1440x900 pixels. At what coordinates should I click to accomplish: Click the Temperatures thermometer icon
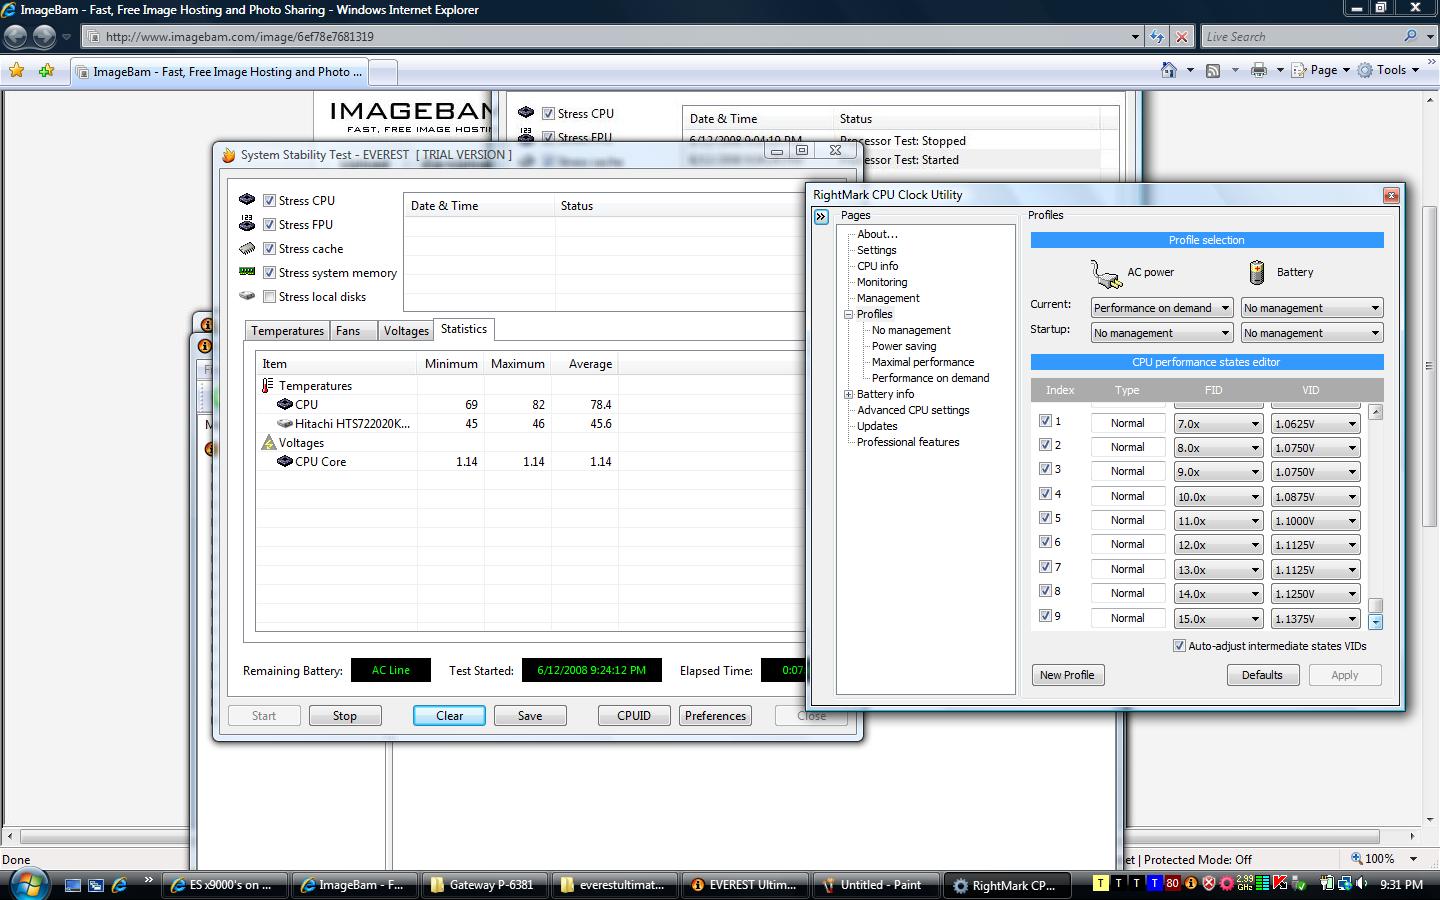click(x=267, y=386)
